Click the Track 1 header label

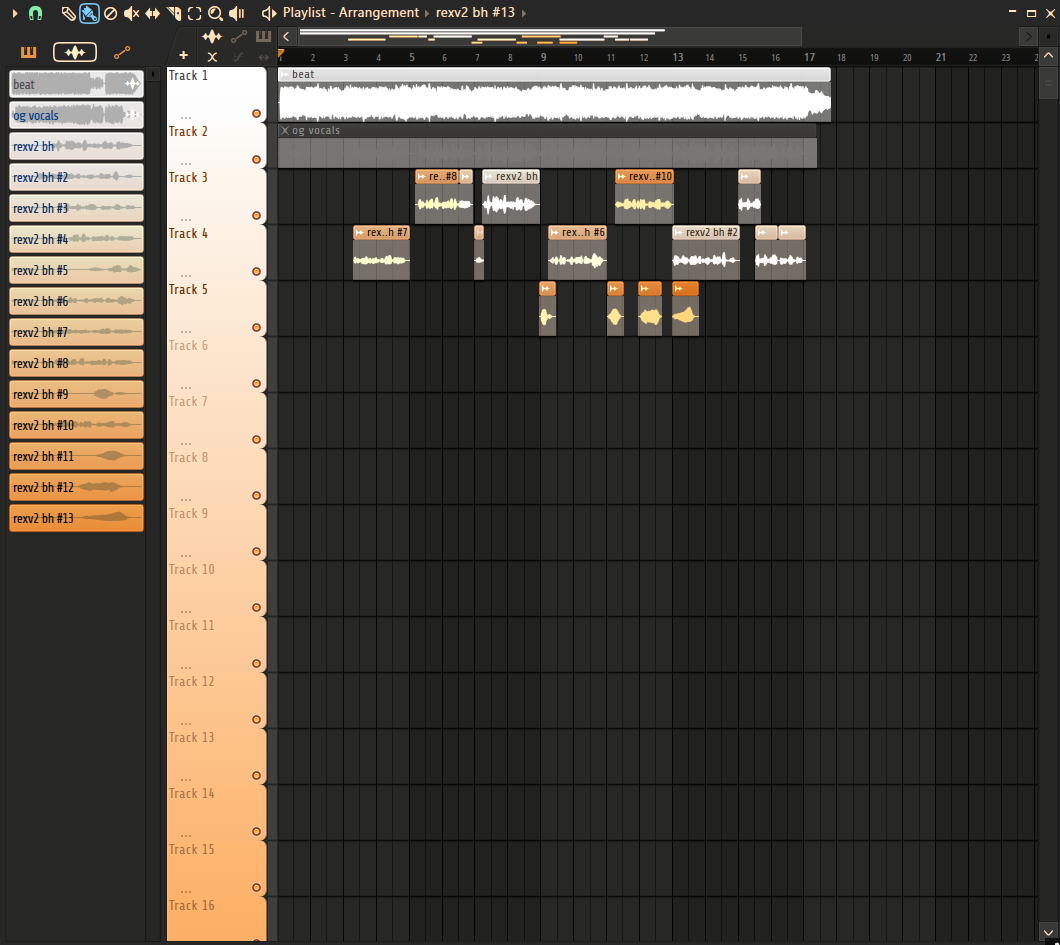tap(188, 76)
